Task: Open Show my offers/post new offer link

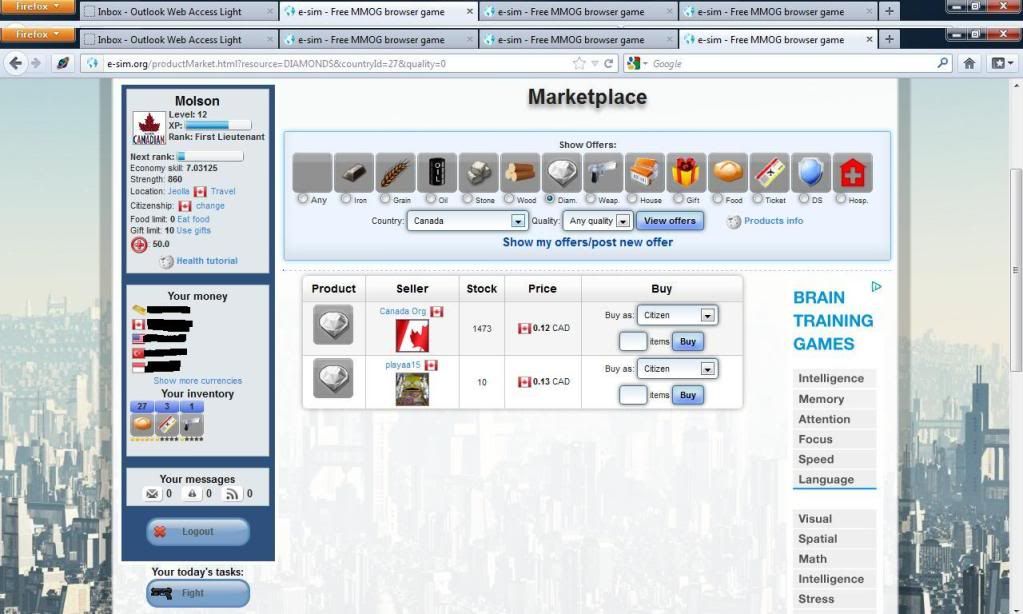Action: (x=587, y=242)
